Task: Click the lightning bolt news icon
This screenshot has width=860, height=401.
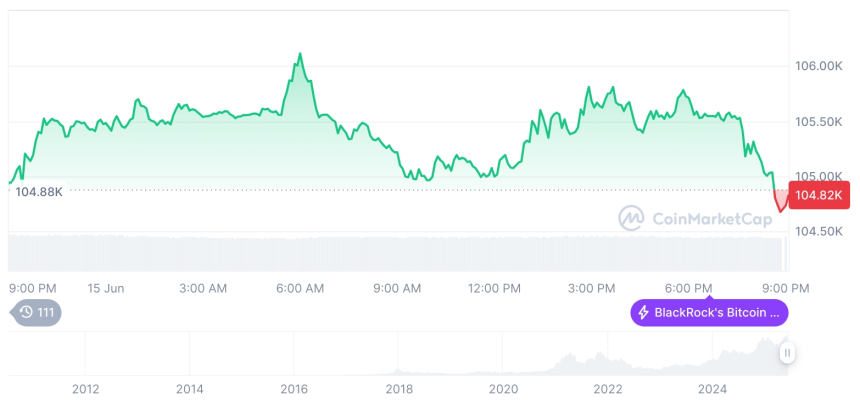Action: coord(644,313)
